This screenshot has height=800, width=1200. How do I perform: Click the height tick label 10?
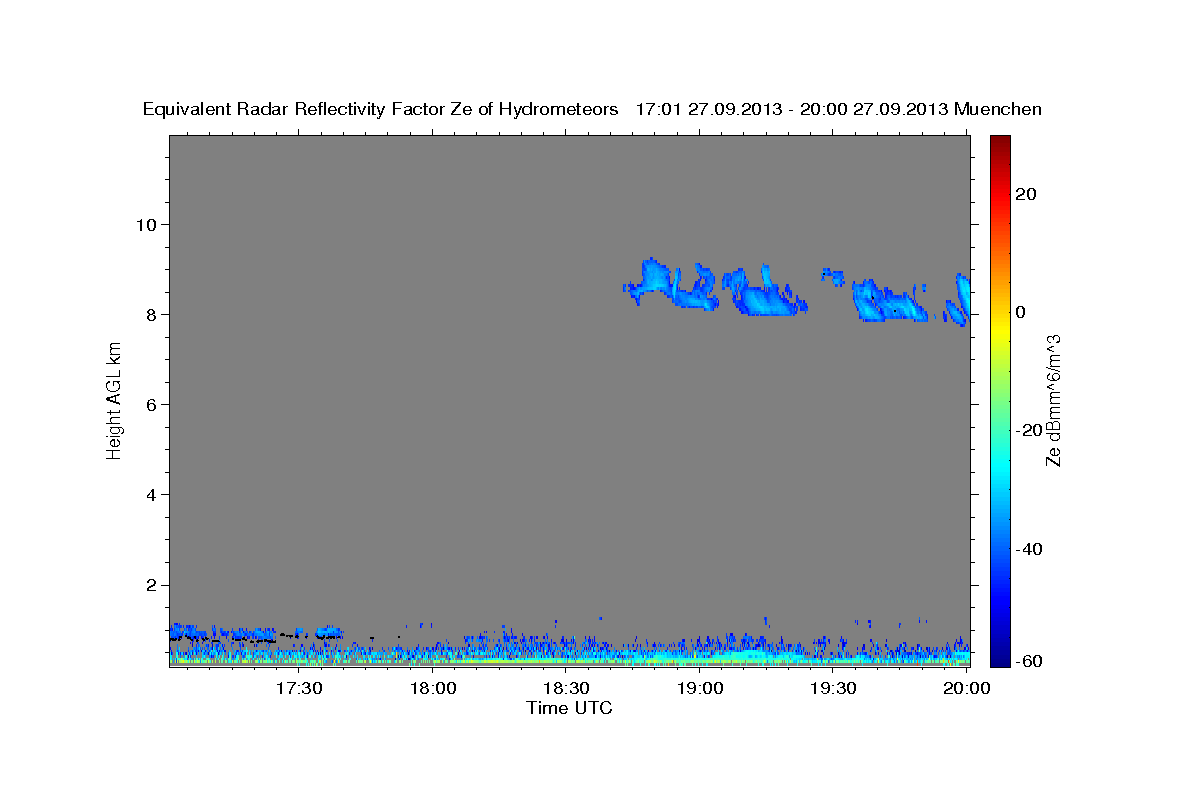tap(148, 224)
